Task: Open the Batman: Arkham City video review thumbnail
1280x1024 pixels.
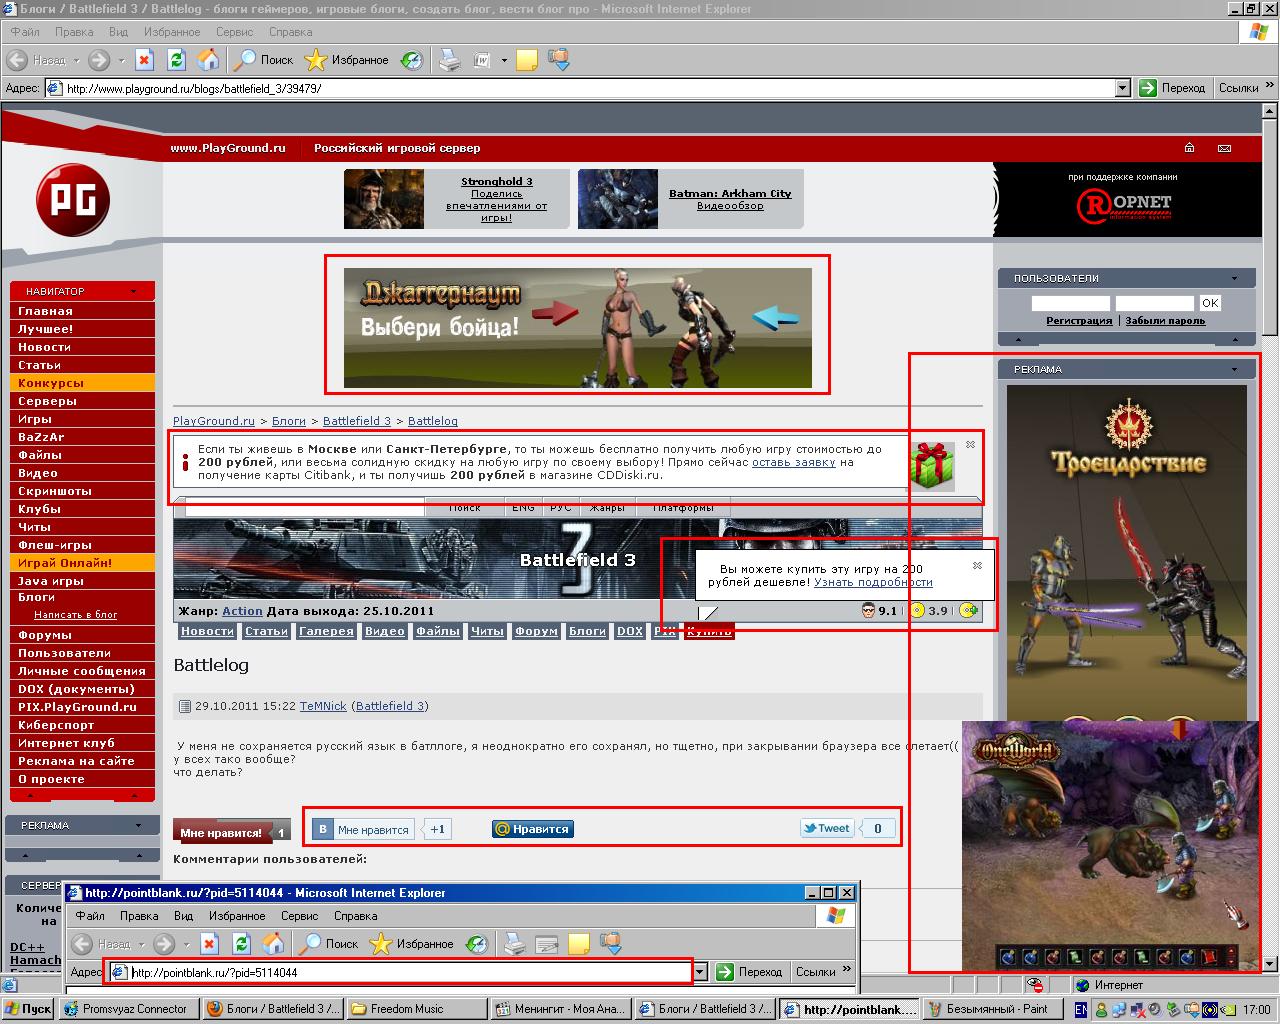Action: (x=617, y=199)
